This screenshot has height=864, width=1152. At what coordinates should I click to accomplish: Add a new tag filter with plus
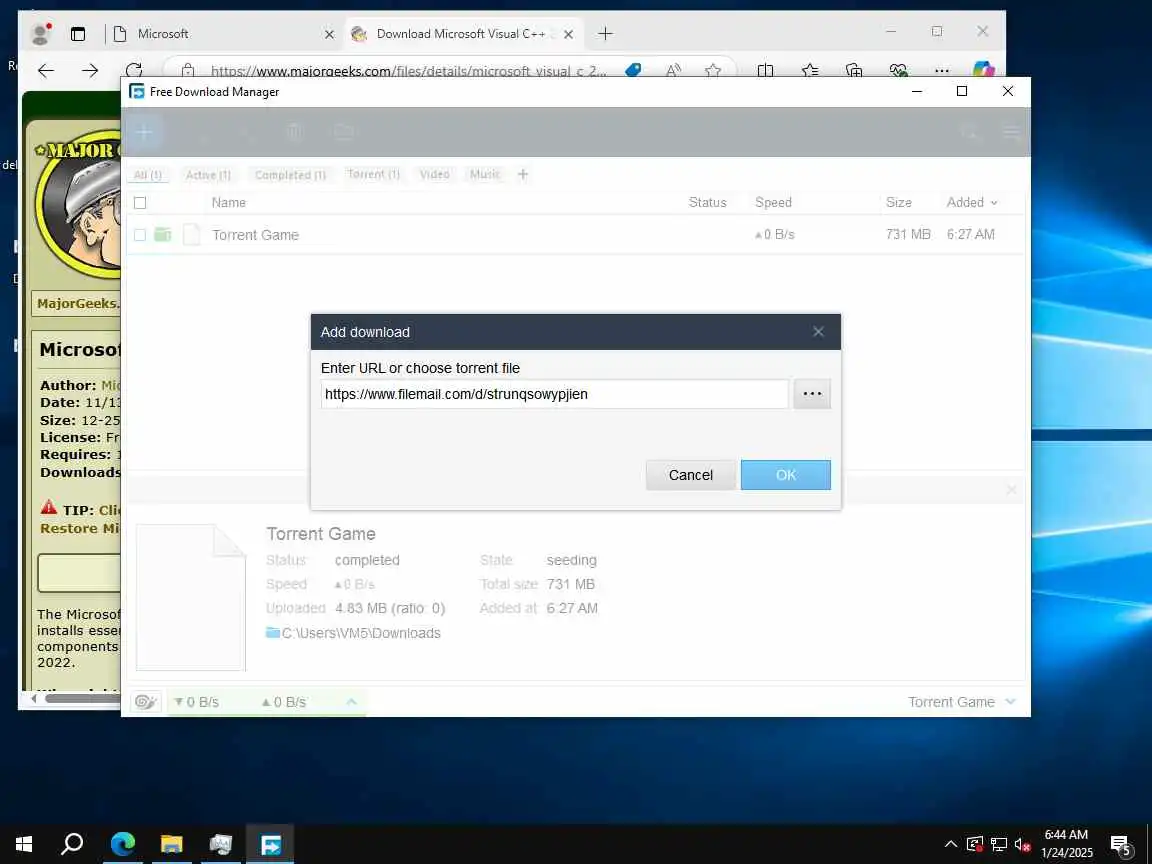tap(523, 174)
